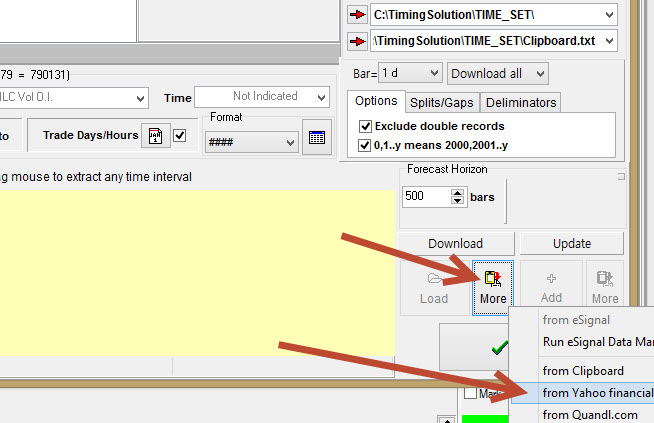This screenshot has width=654, height=423.
Task: Uncheck Exclude double records
Action: [365, 126]
